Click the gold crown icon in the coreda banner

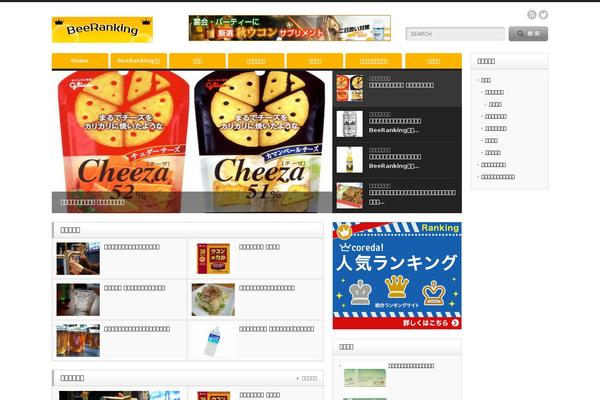click(x=397, y=287)
